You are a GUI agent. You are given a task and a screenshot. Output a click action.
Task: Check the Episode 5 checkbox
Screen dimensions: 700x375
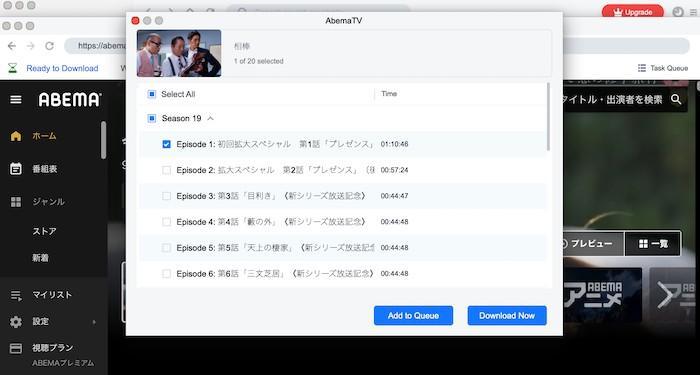pyautogui.click(x=167, y=248)
